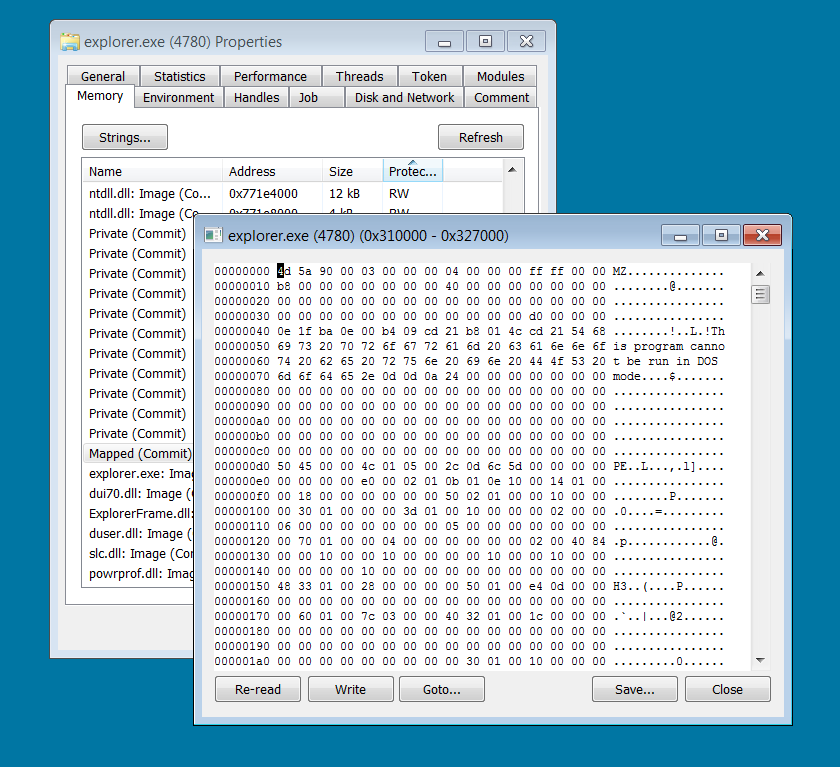
Task: Click the b8 byte on row 00000010
Action: click(284, 286)
